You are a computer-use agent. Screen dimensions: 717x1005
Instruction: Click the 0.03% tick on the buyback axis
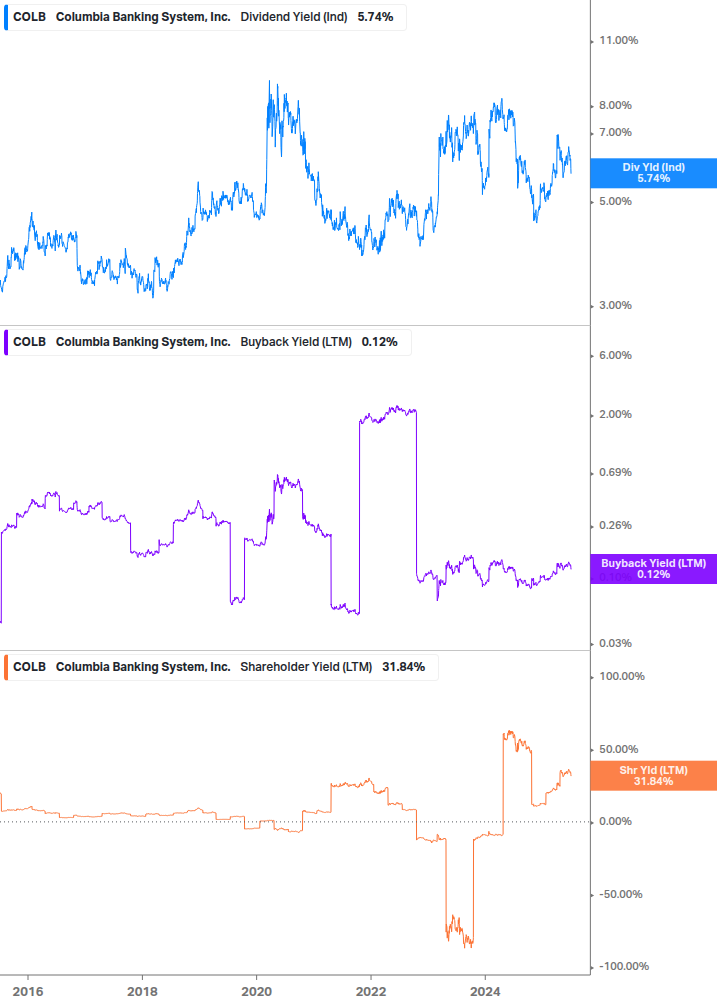pyautogui.click(x=615, y=644)
